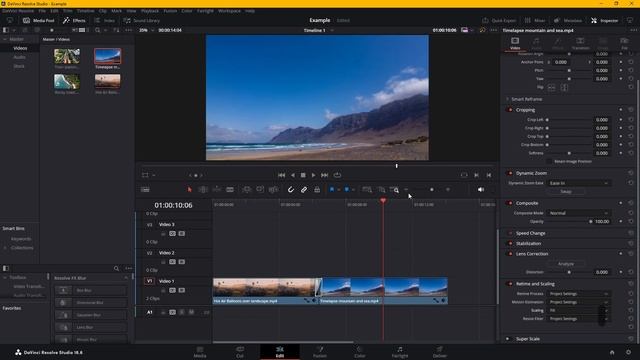This screenshot has width=640, height=360.
Task: Switch to the Cut page
Action: (x=240, y=352)
